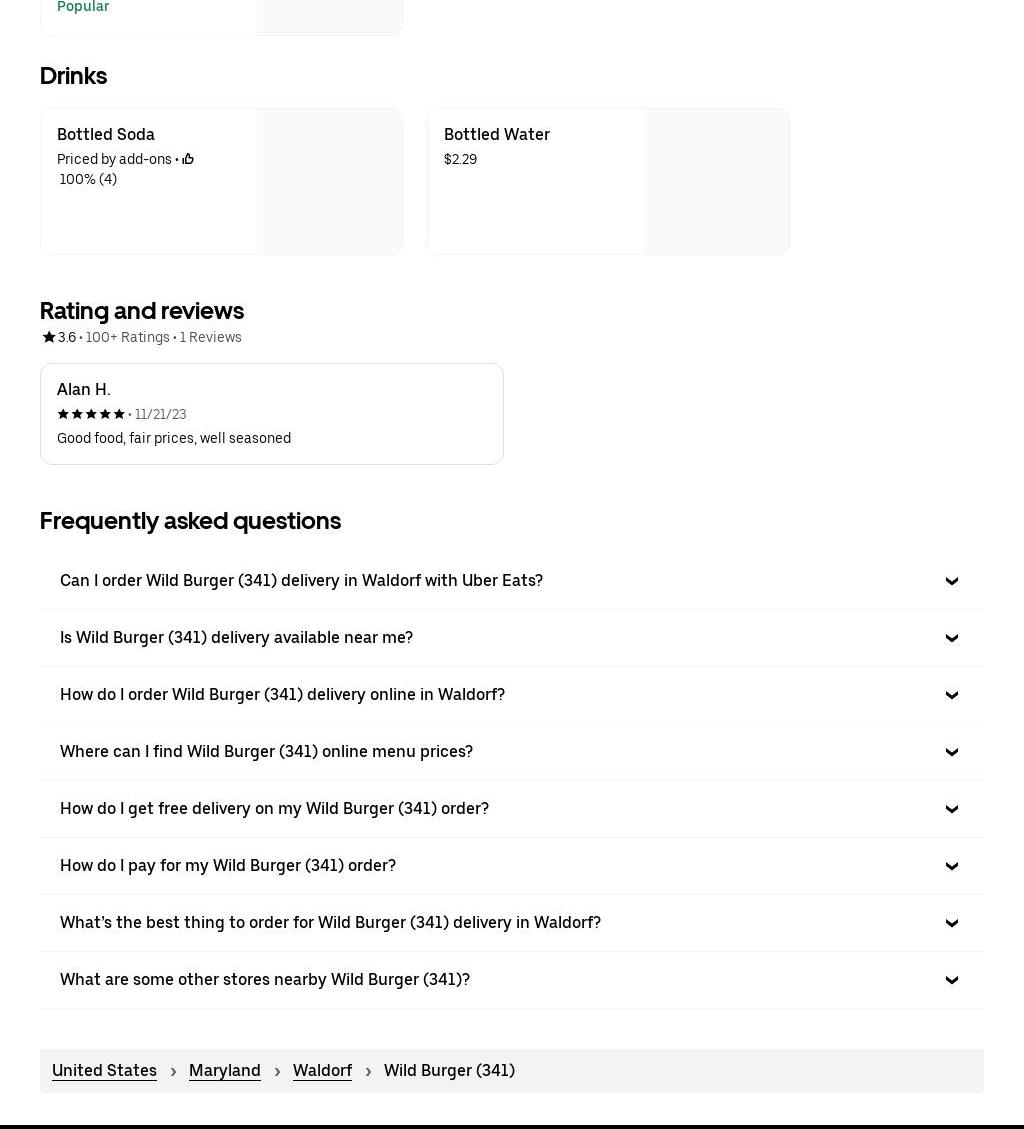Go to the Maryland breadcrumb link
The height and width of the screenshot is (1129, 1024).
click(x=225, y=1071)
